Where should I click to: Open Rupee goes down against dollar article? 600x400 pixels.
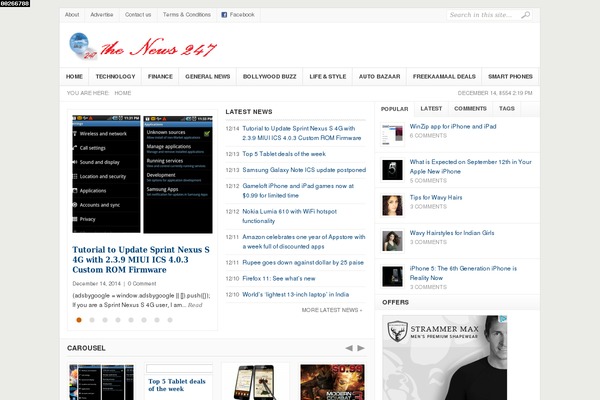[x=303, y=263]
